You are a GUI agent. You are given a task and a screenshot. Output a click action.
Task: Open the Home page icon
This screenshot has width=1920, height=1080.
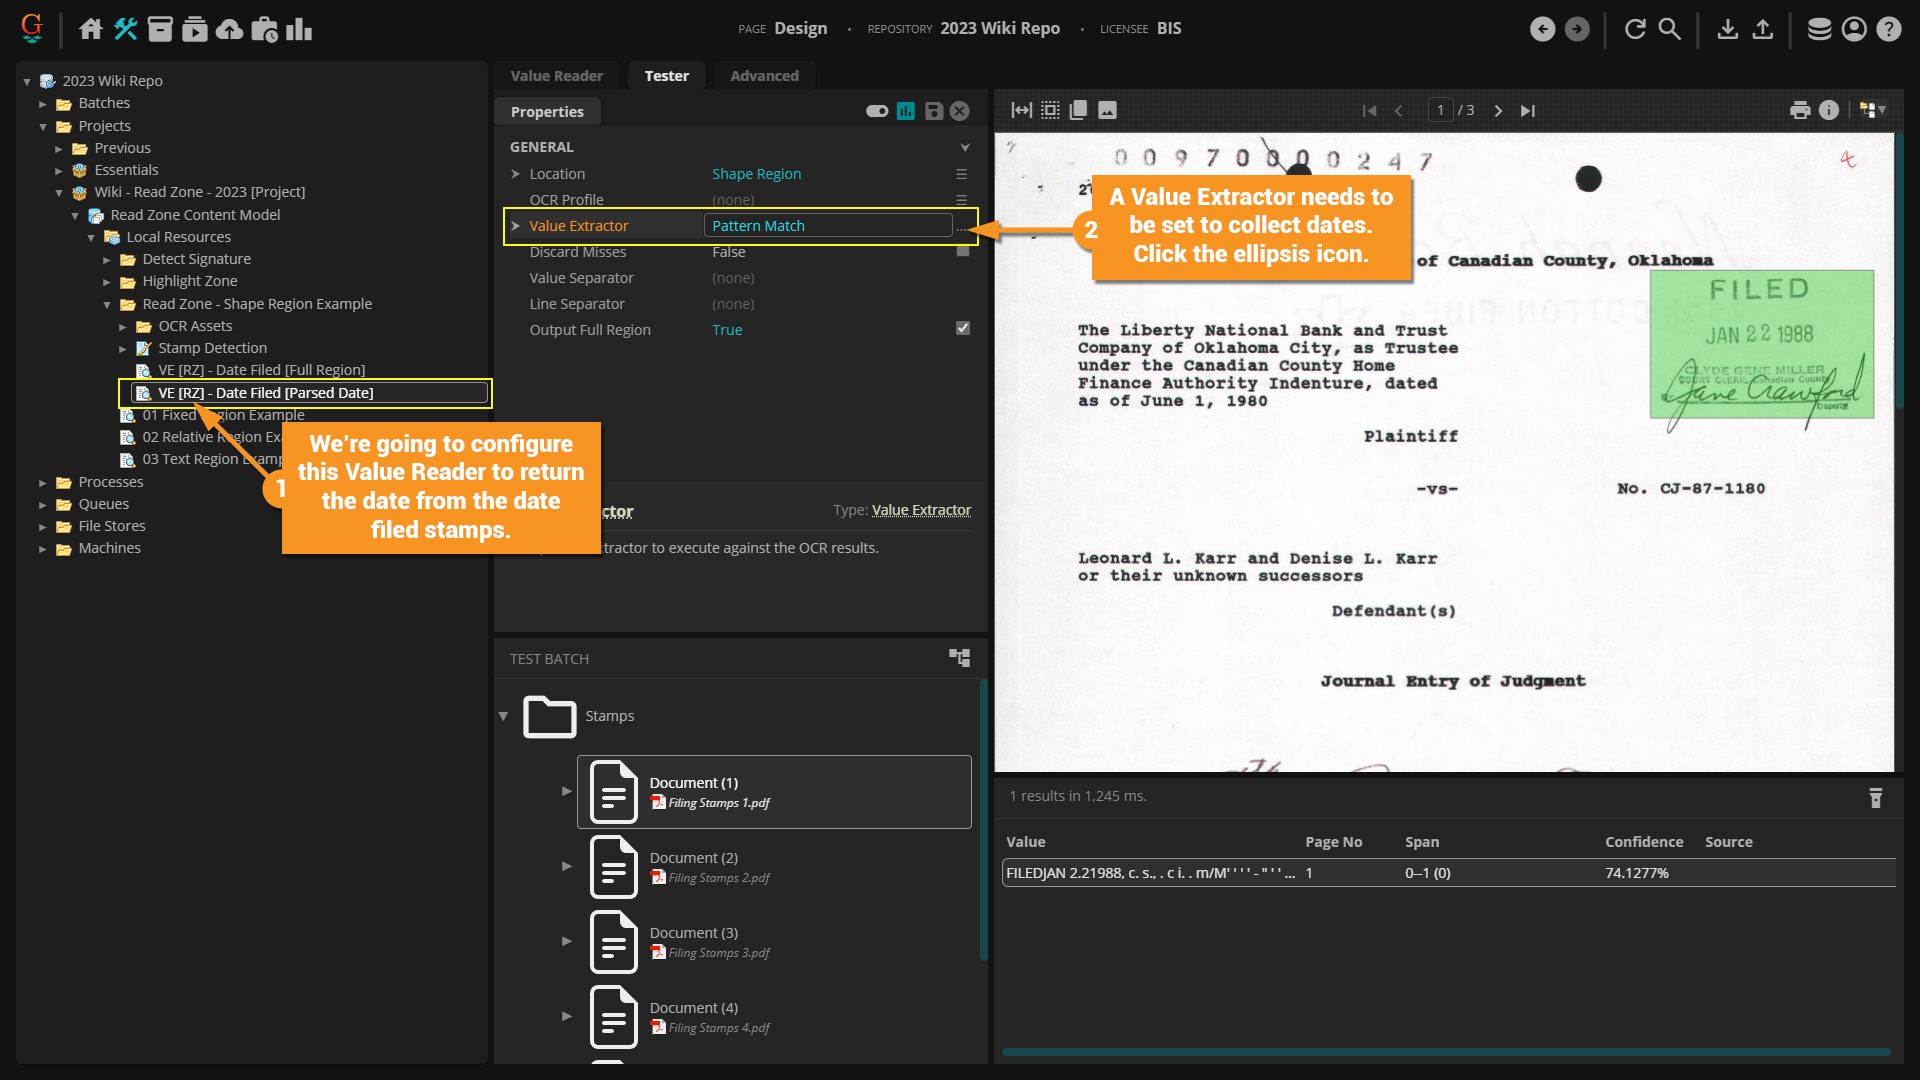(91, 29)
